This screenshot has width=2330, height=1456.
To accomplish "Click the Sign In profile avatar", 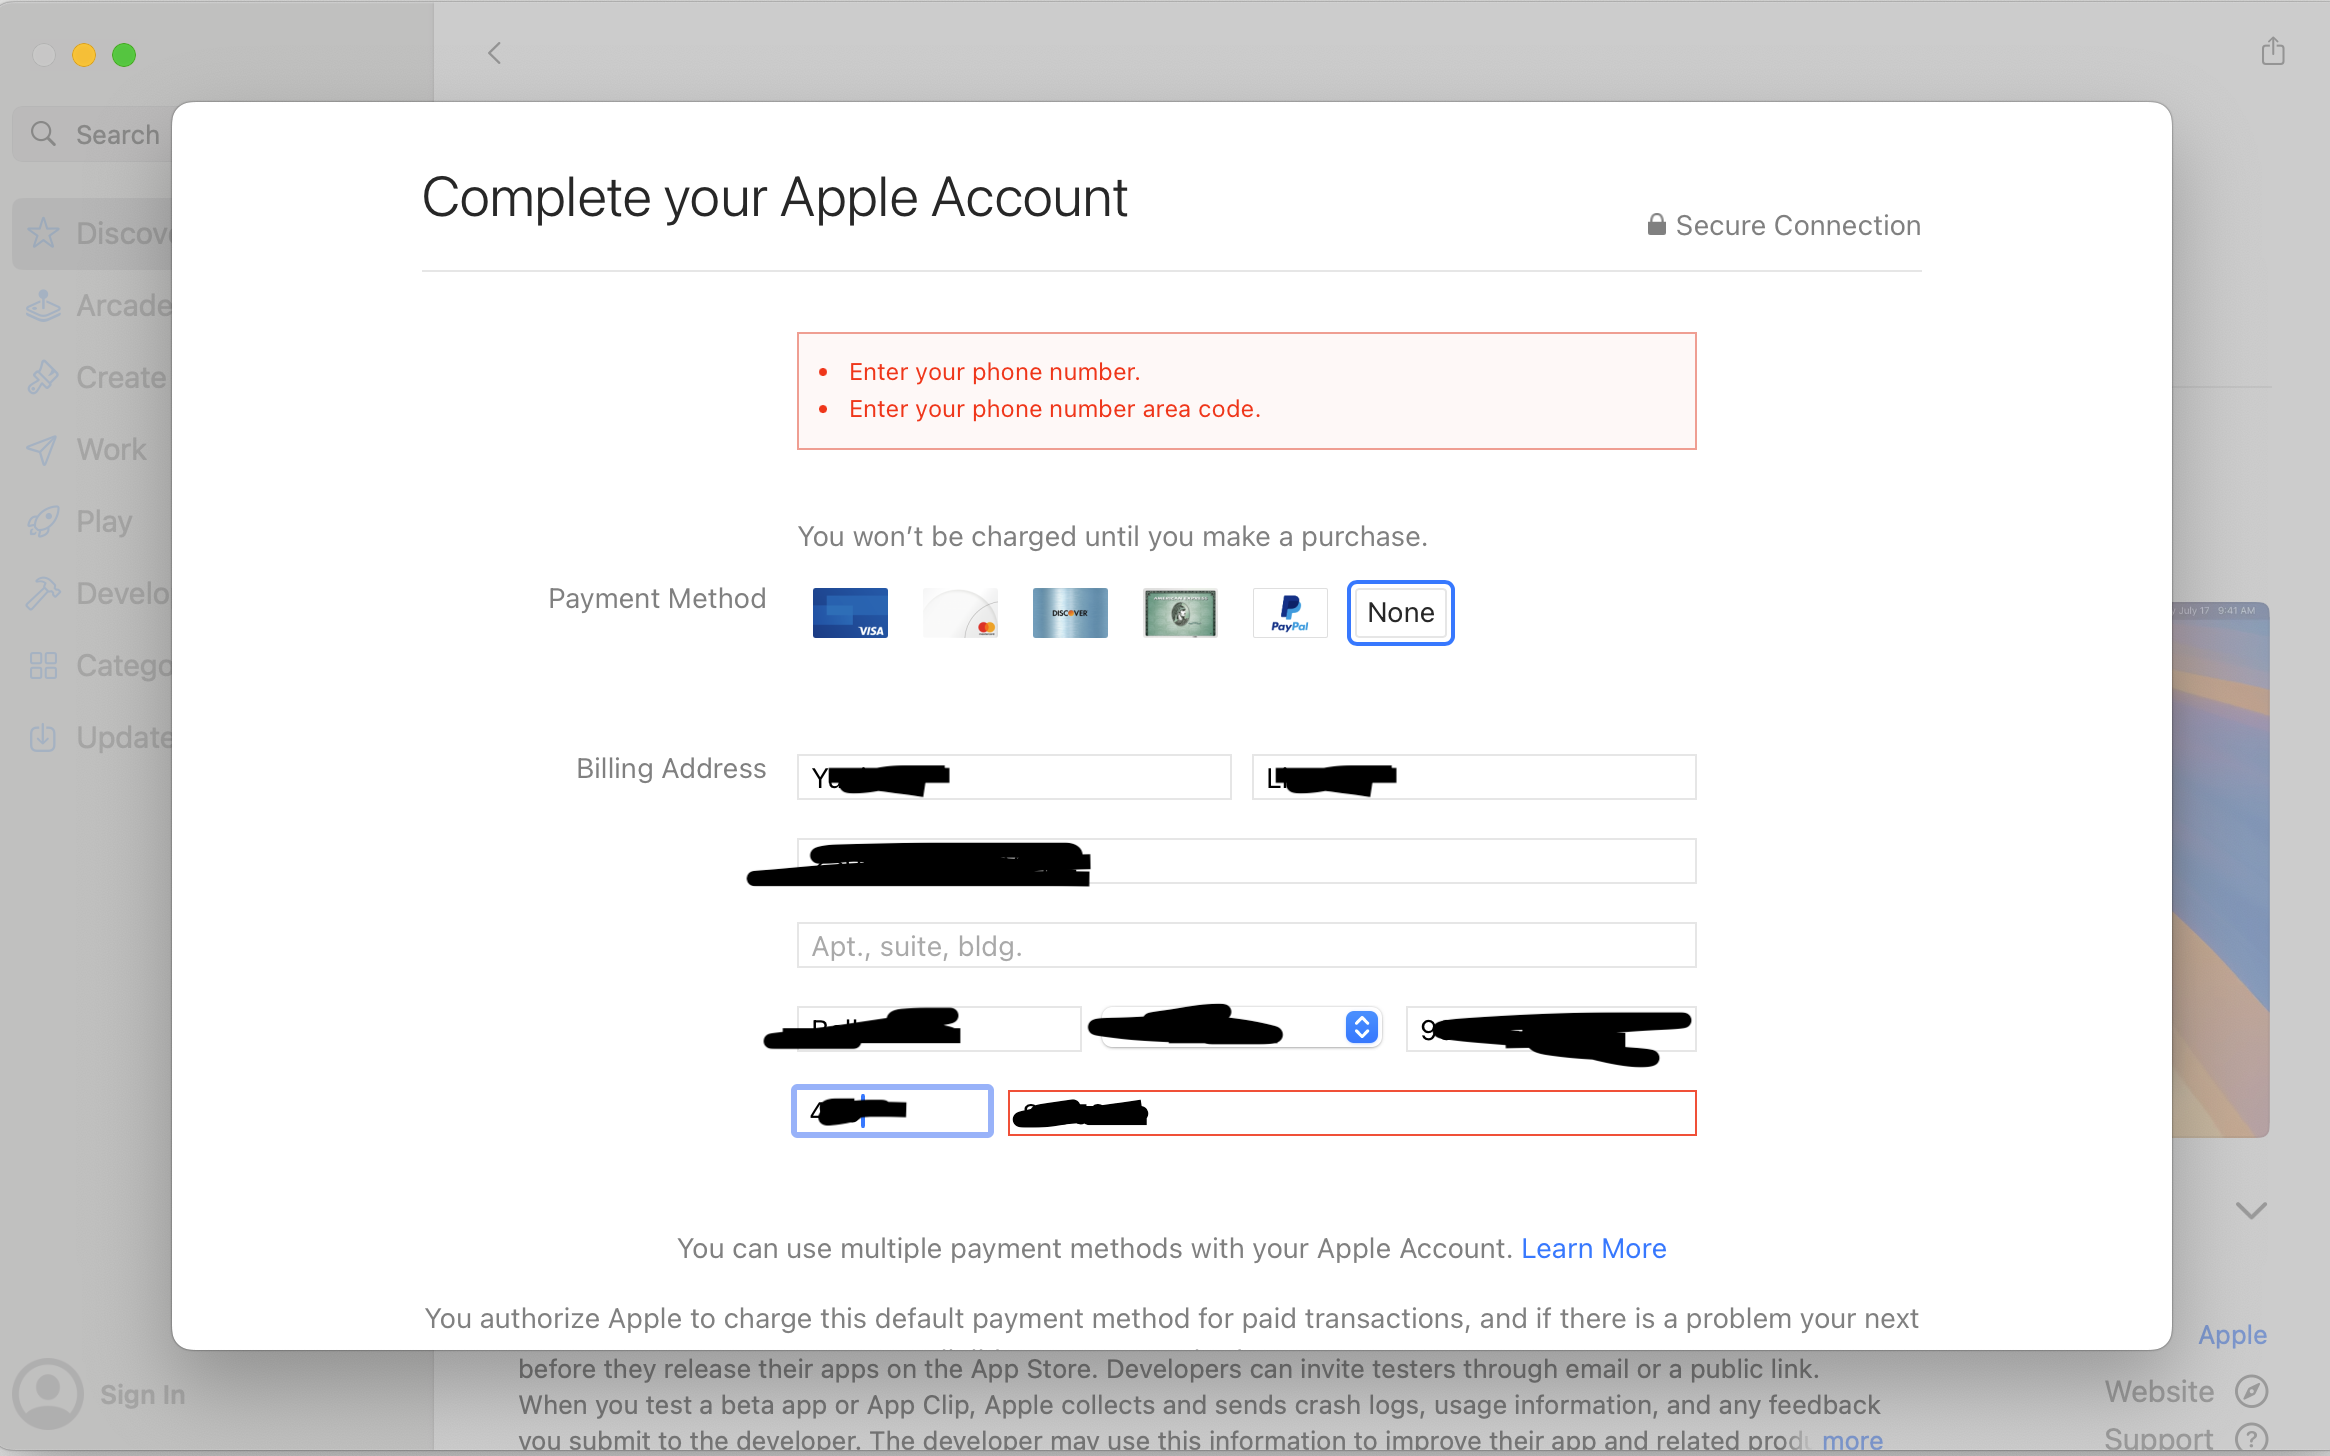I will click(47, 1393).
